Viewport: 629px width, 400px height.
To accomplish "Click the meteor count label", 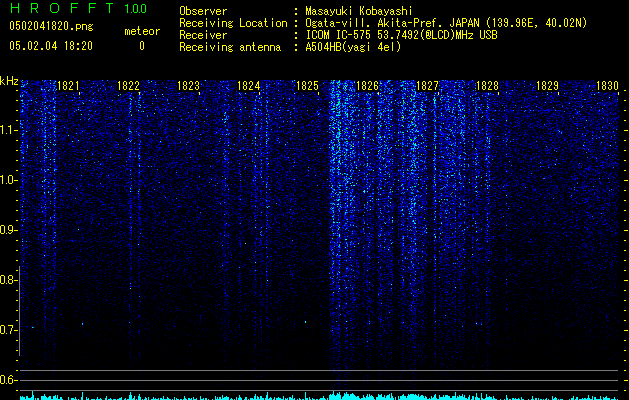I will pyautogui.click(x=142, y=31).
